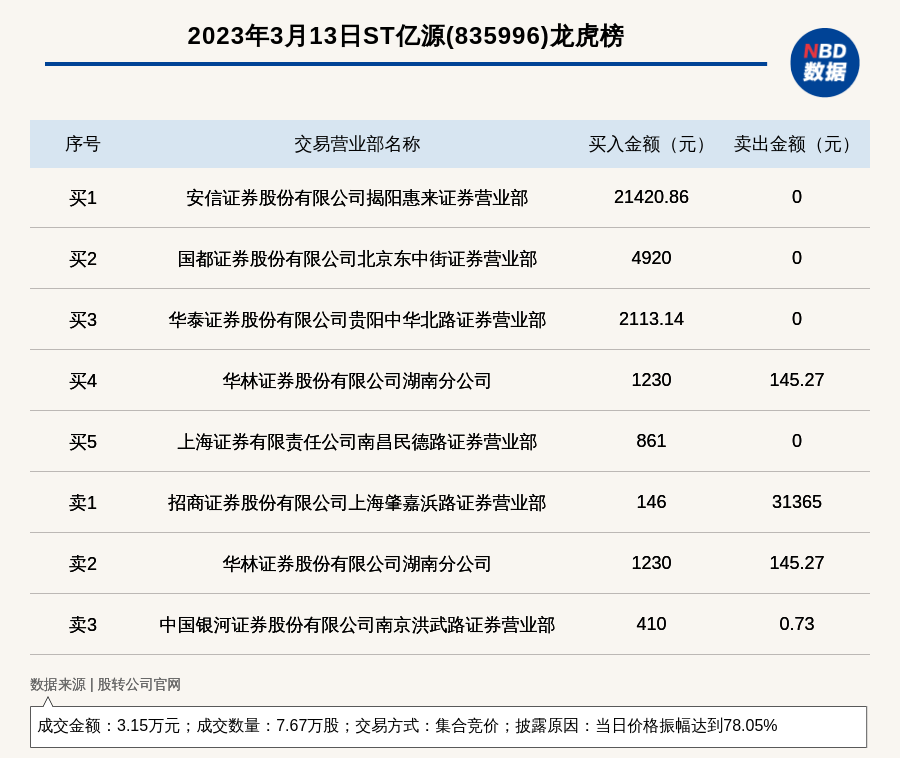This screenshot has width=900, height=758.
Task: Click the 数据来源 | 股转公司官网 source note
Action: pyautogui.click(x=106, y=685)
